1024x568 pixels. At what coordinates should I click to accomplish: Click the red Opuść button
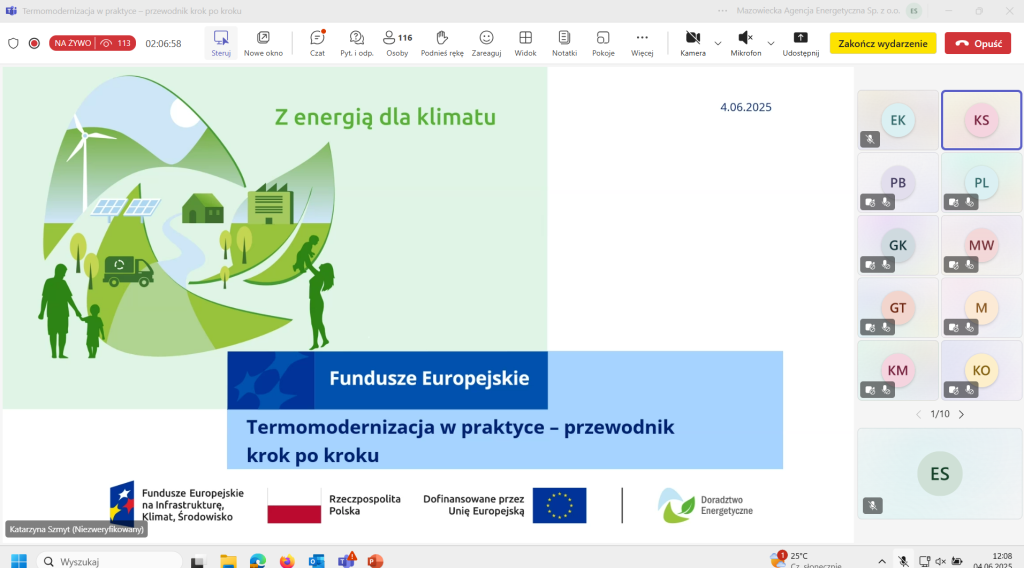978,43
